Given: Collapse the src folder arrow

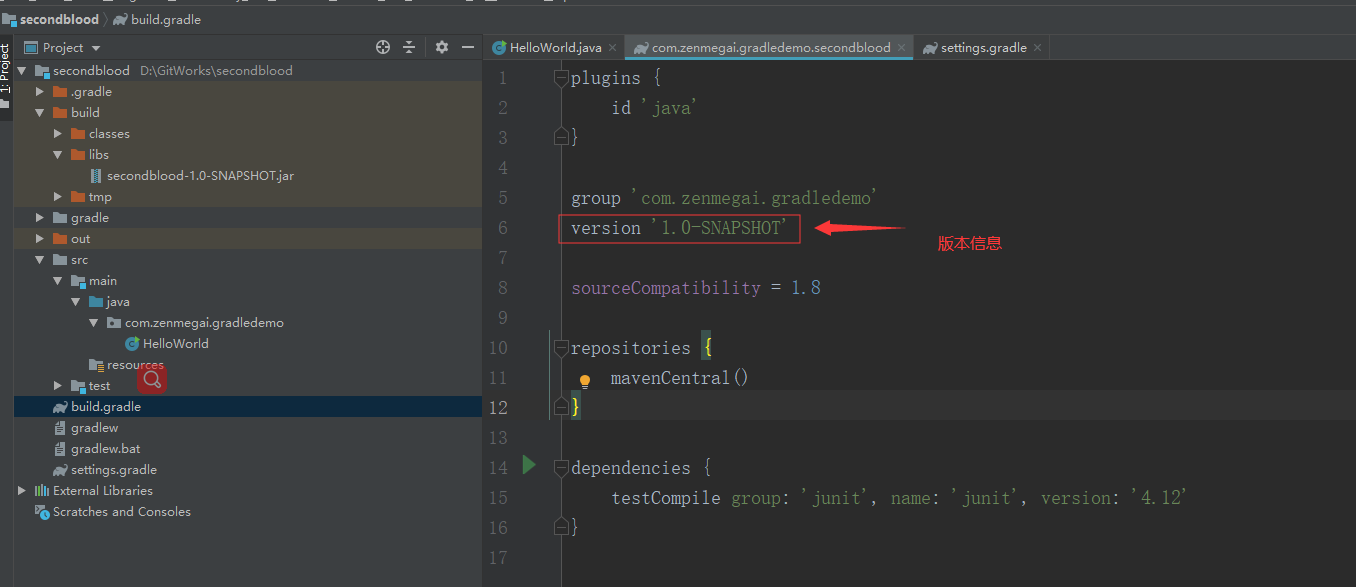Looking at the screenshot, I should coord(40,260).
